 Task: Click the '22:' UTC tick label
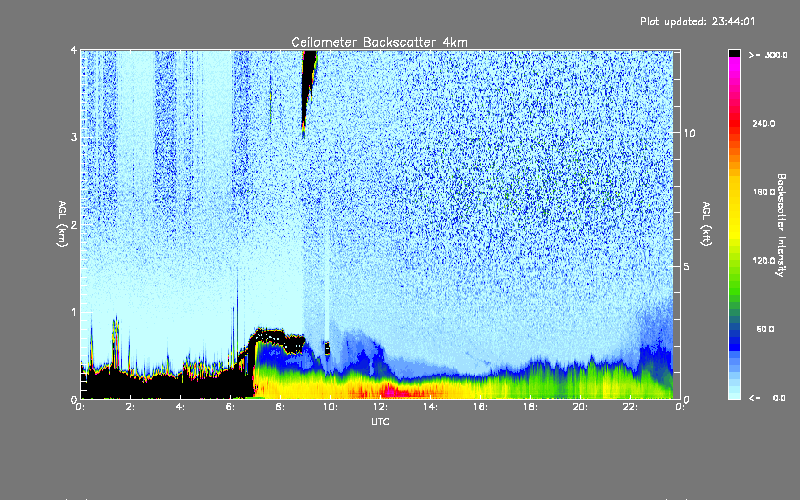pos(630,407)
